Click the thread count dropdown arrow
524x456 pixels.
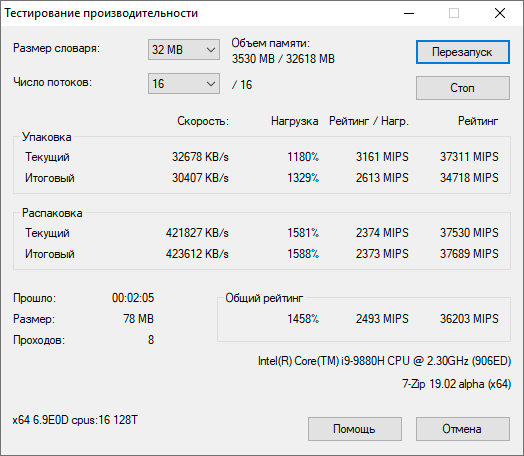[211, 84]
